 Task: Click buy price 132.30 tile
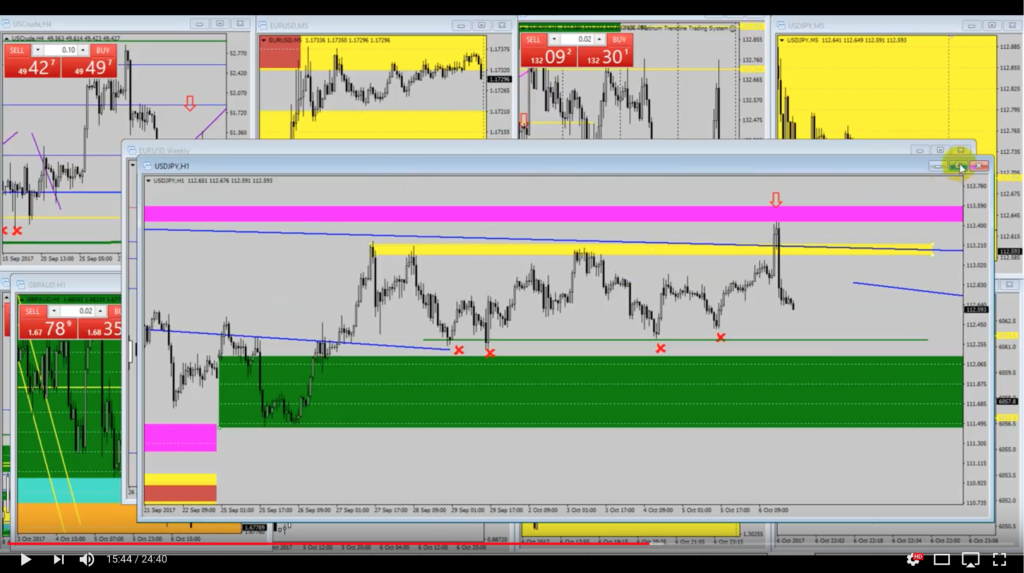pyautogui.click(x=605, y=57)
